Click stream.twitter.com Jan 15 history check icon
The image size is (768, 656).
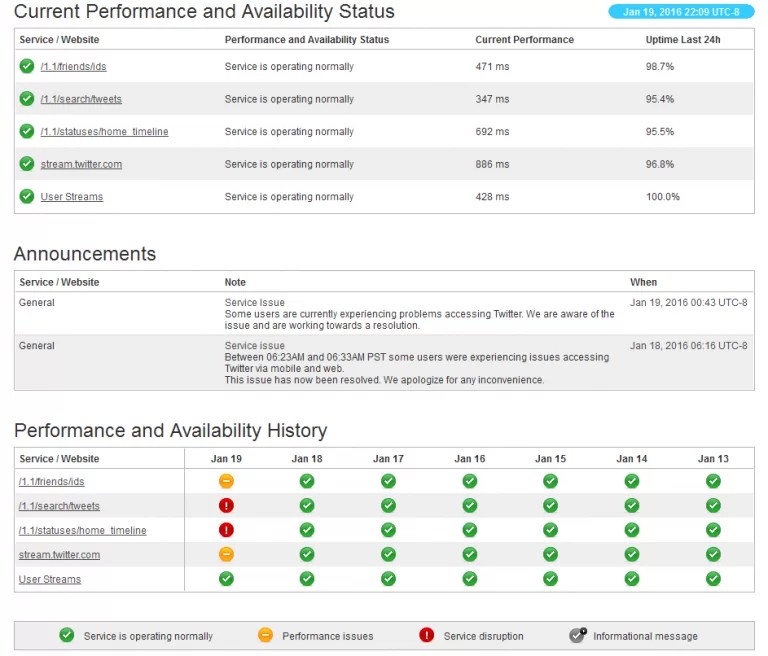tap(551, 555)
